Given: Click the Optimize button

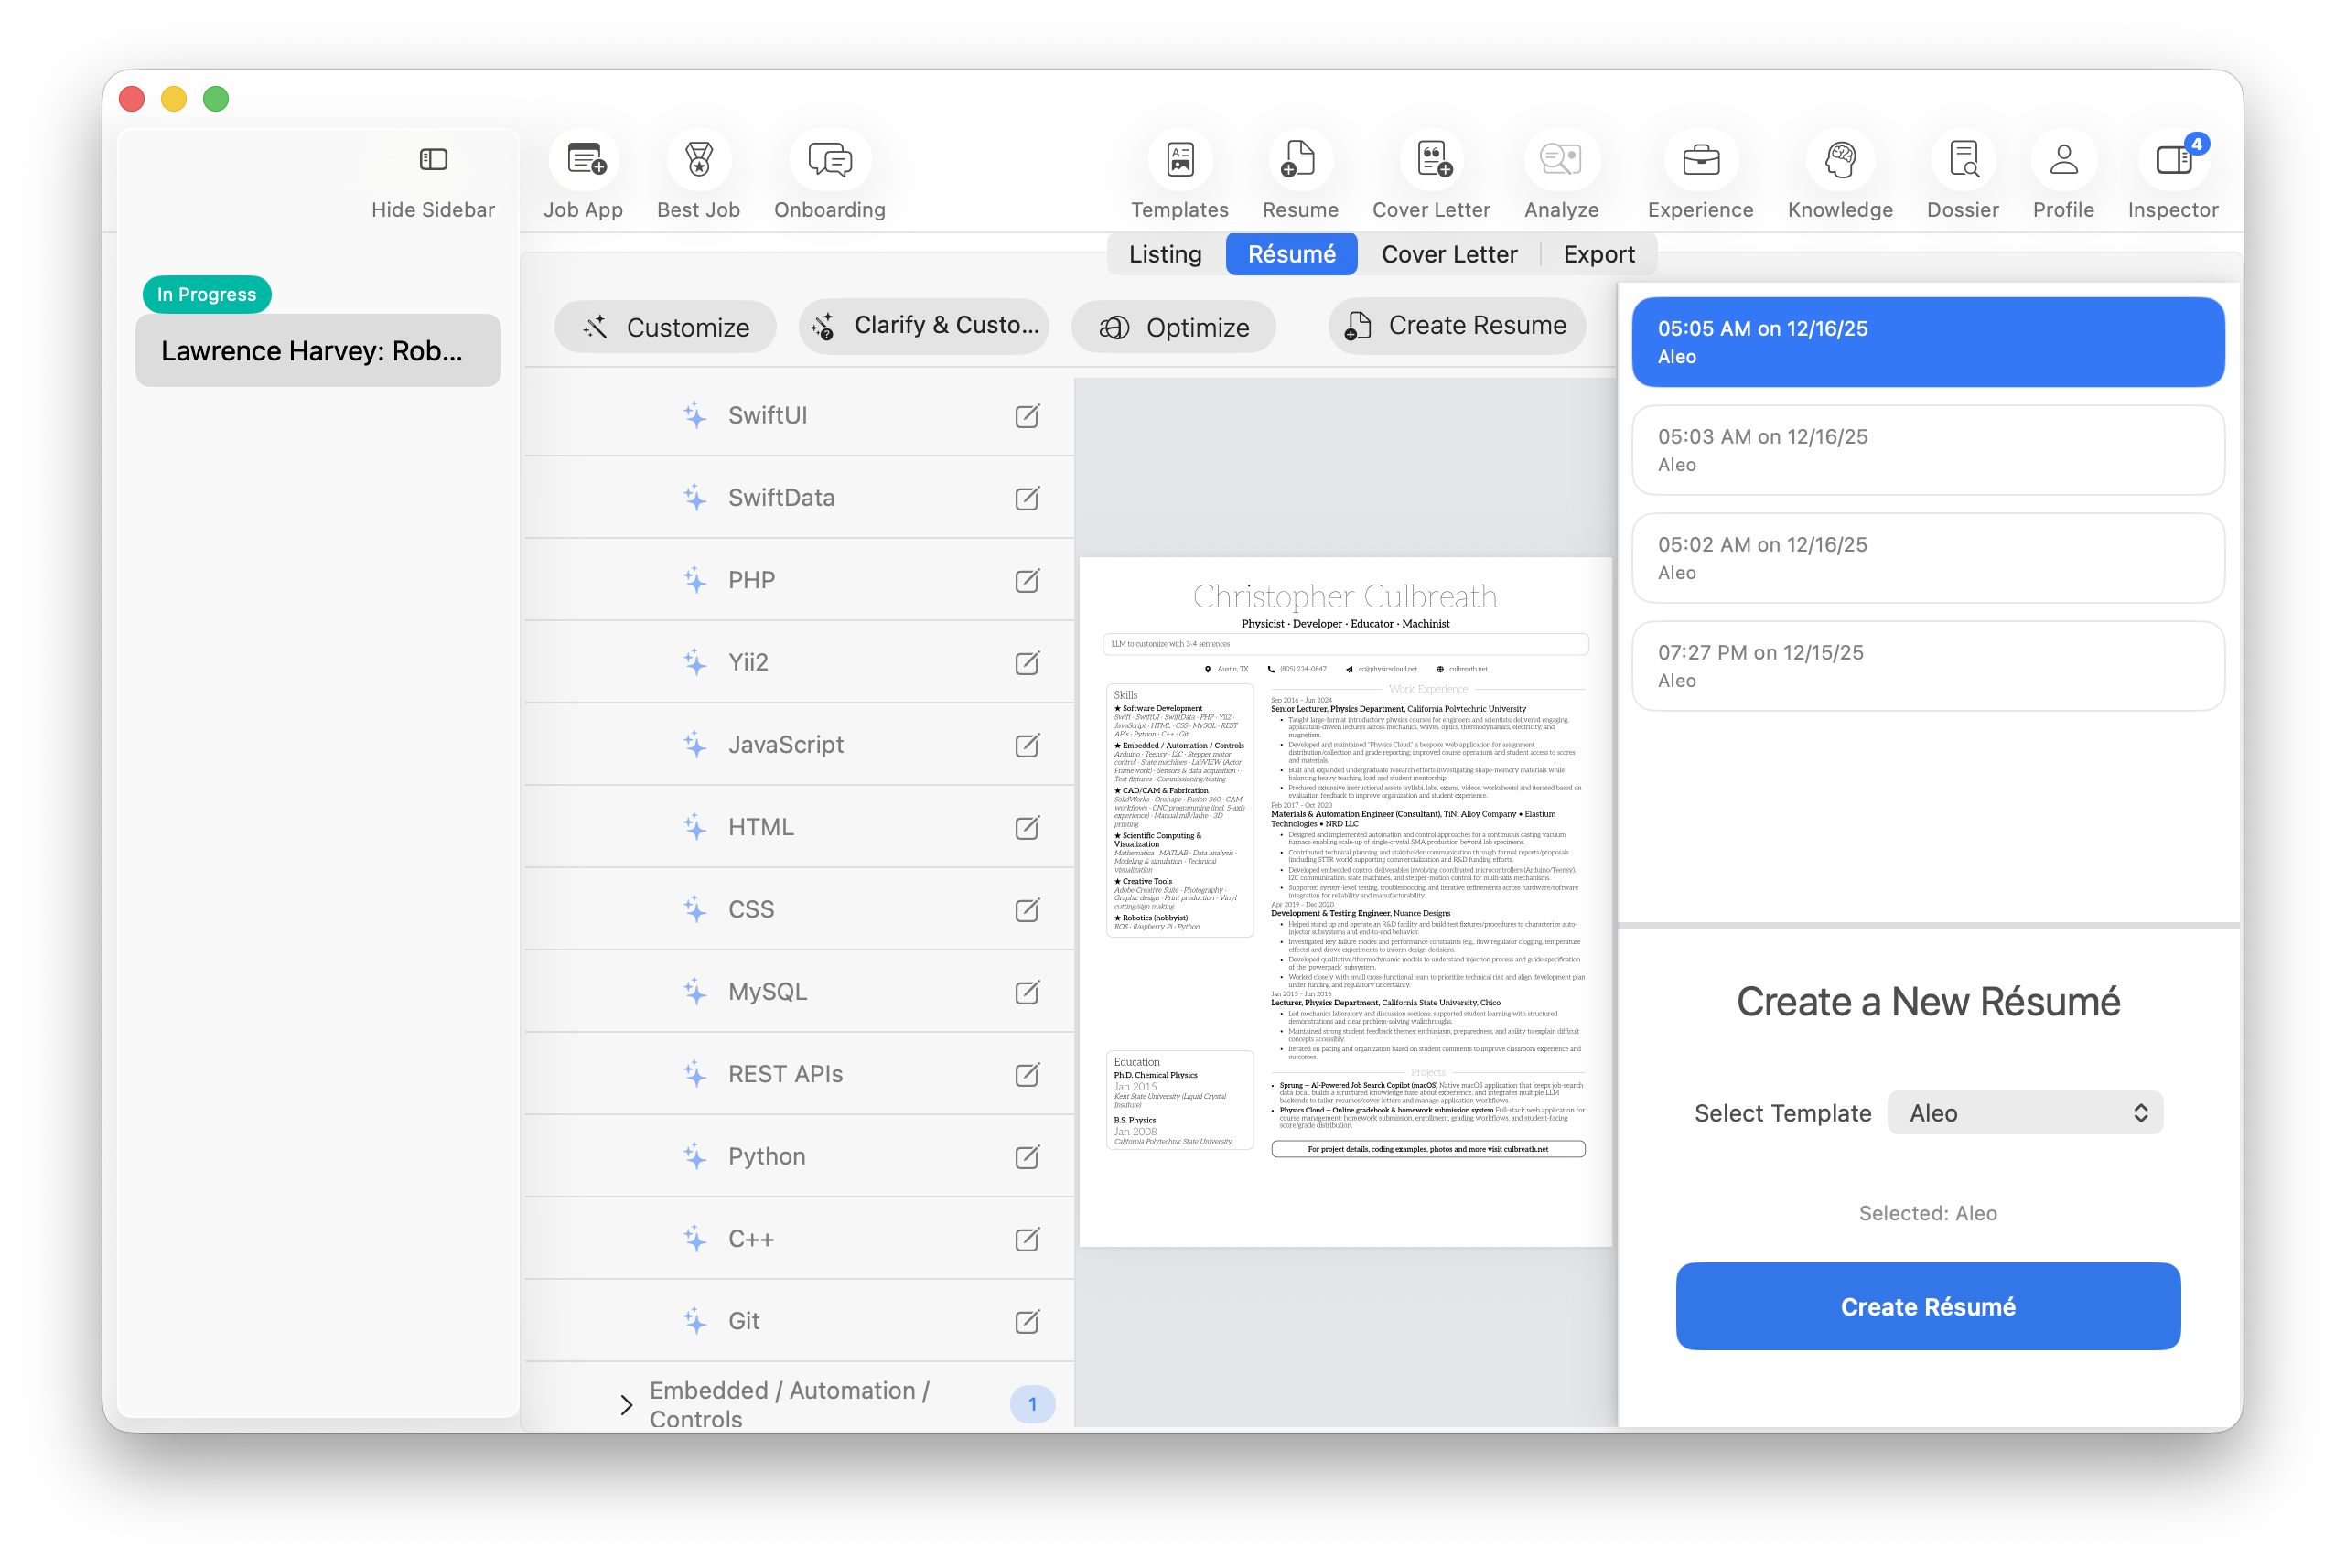Looking at the screenshot, I should click(1173, 326).
